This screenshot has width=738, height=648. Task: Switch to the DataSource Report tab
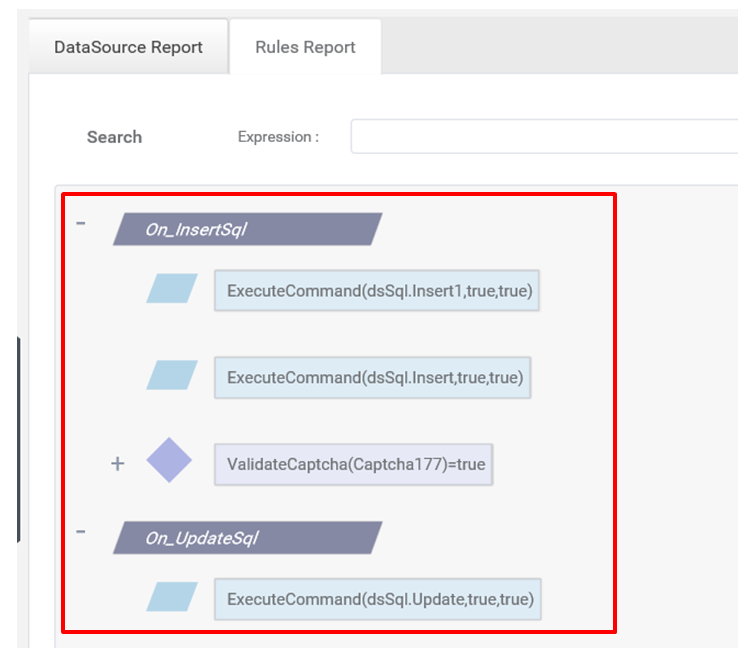tap(128, 47)
